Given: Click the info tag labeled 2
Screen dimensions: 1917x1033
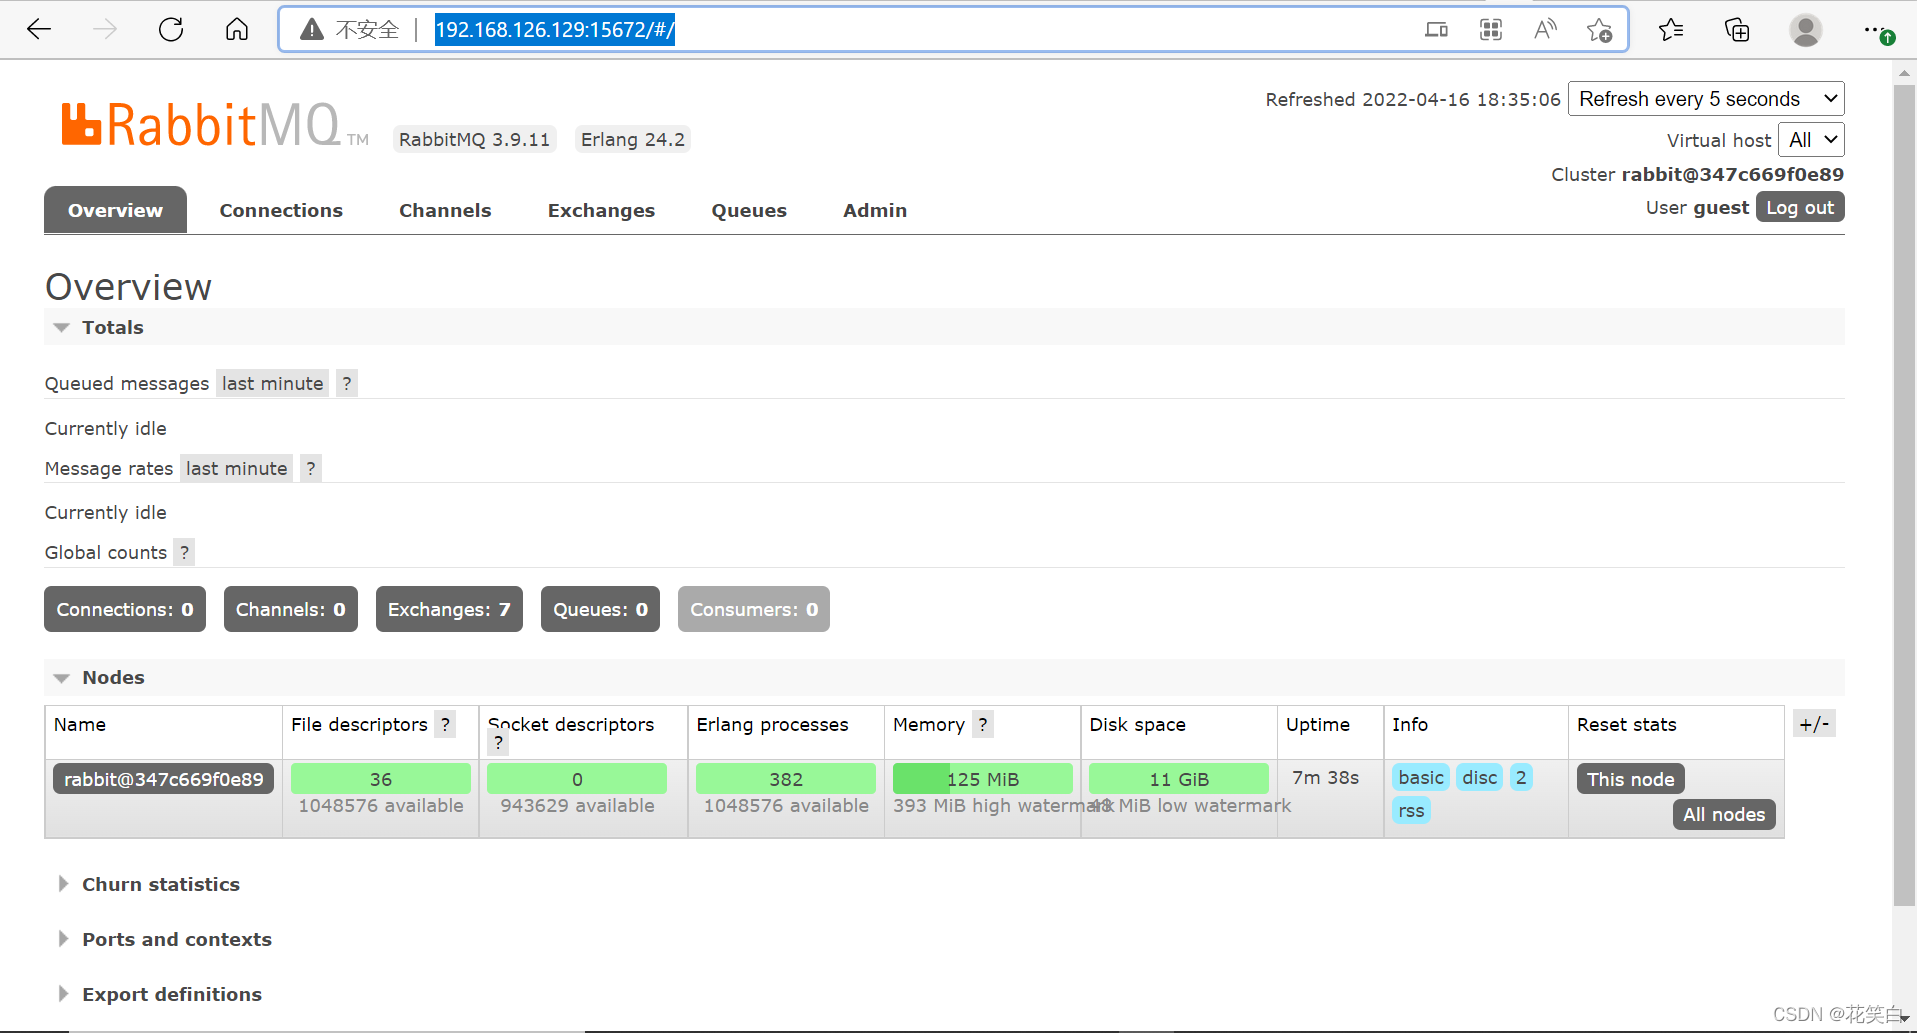Looking at the screenshot, I should pos(1521,777).
